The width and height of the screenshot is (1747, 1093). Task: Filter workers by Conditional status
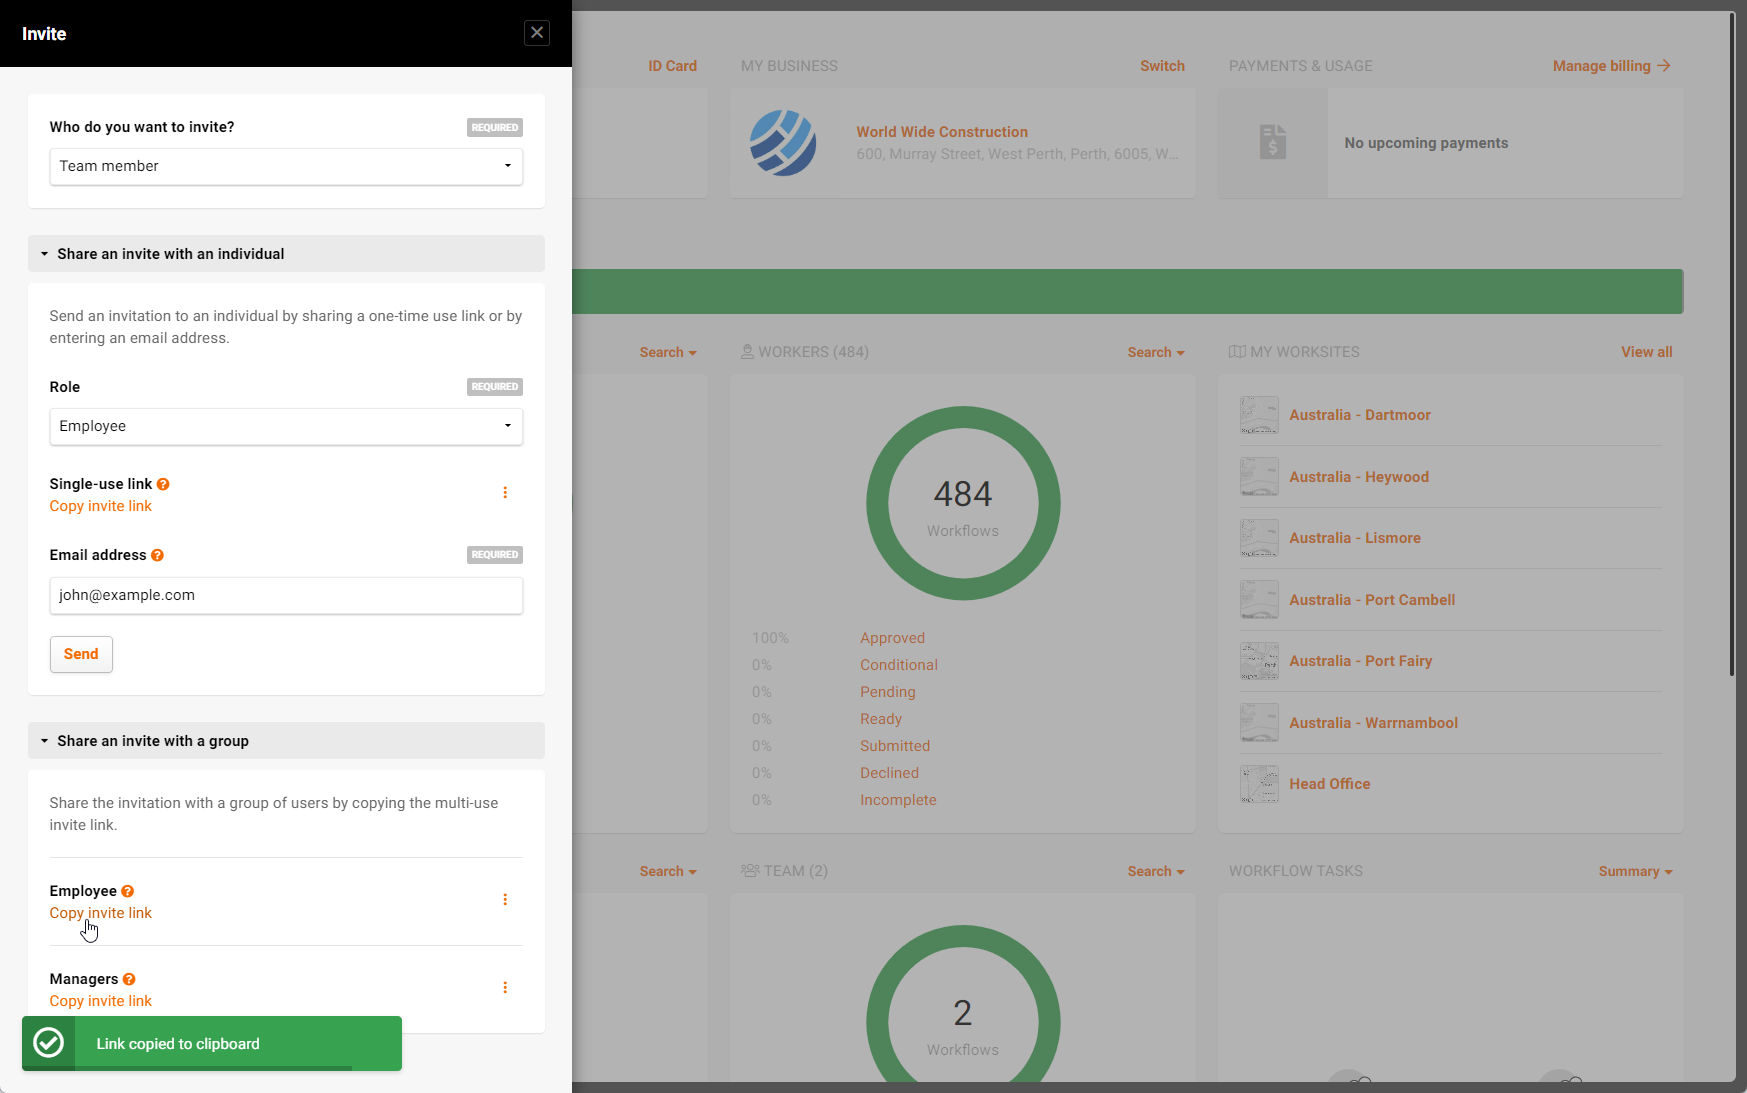point(898,665)
